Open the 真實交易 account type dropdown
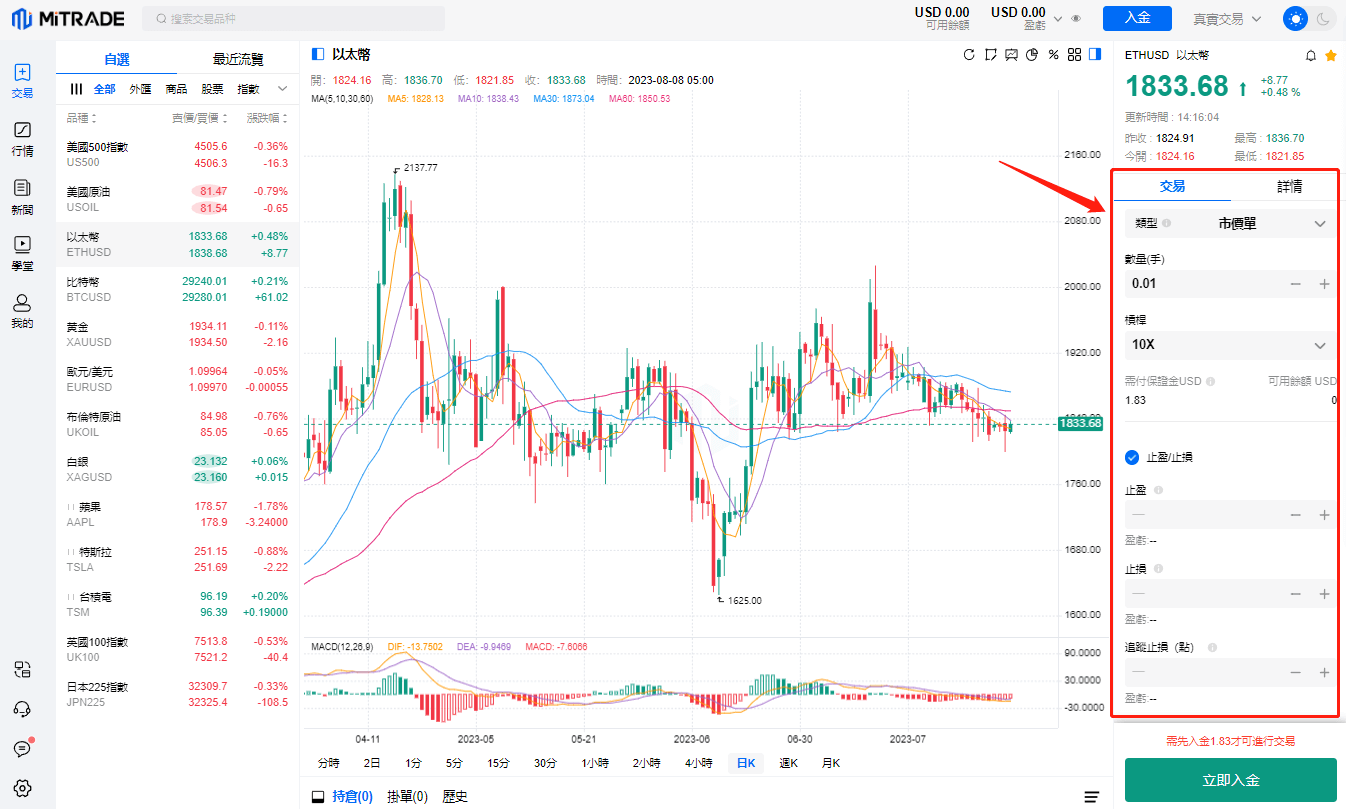 pyautogui.click(x=1227, y=19)
